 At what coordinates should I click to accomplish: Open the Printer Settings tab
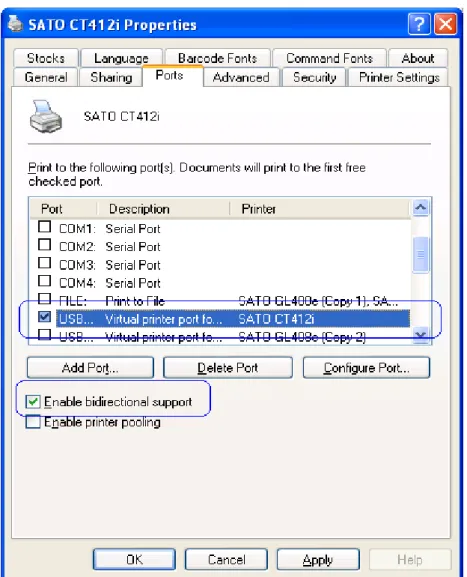point(399,77)
